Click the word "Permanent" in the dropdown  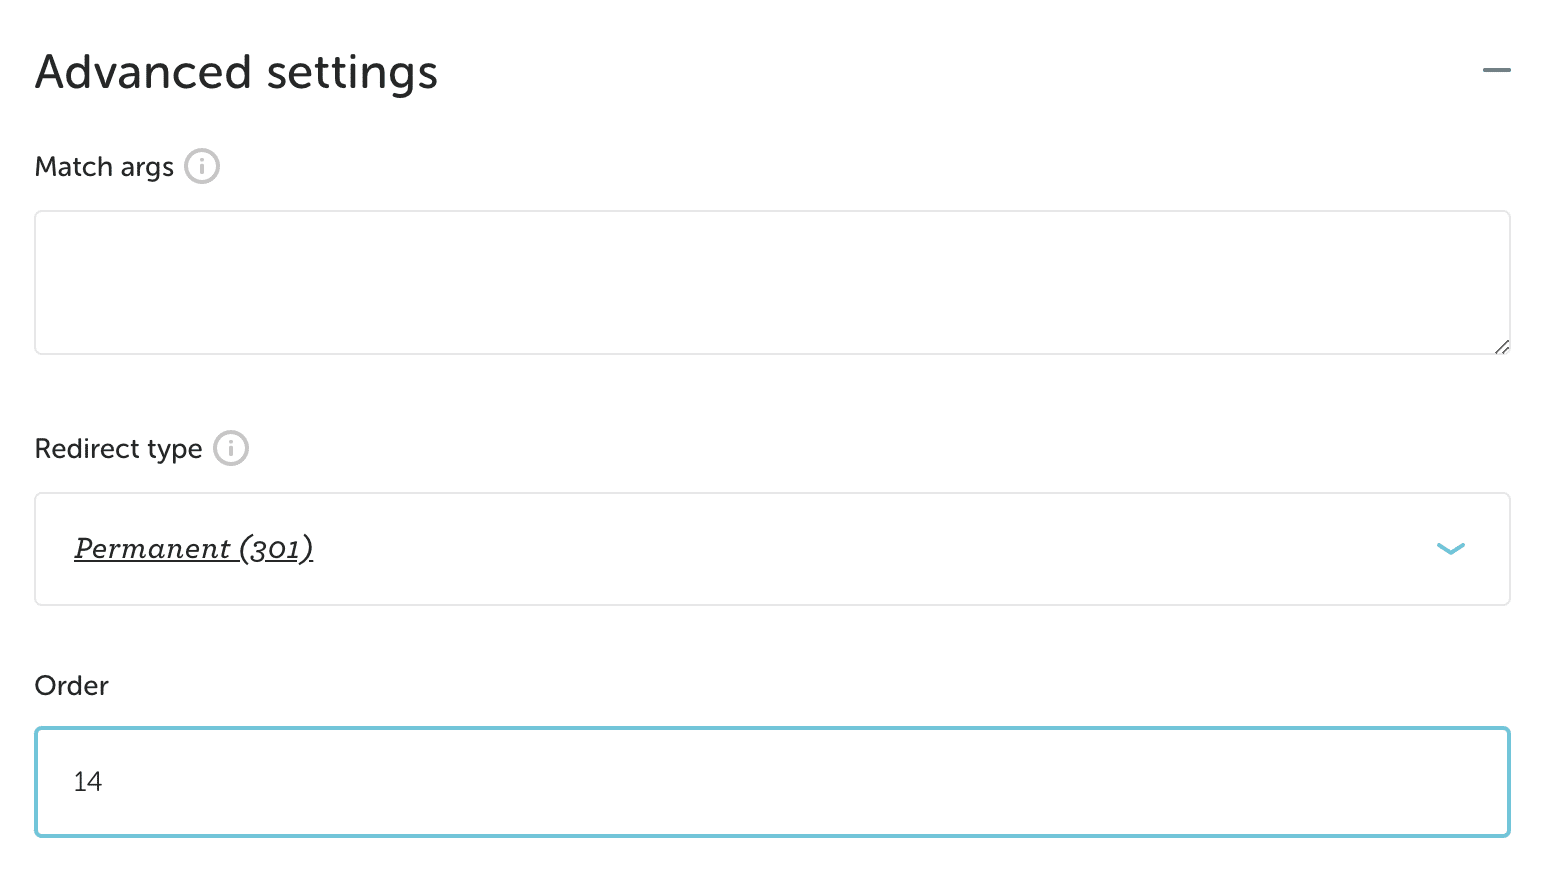click(x=153, y=549)
